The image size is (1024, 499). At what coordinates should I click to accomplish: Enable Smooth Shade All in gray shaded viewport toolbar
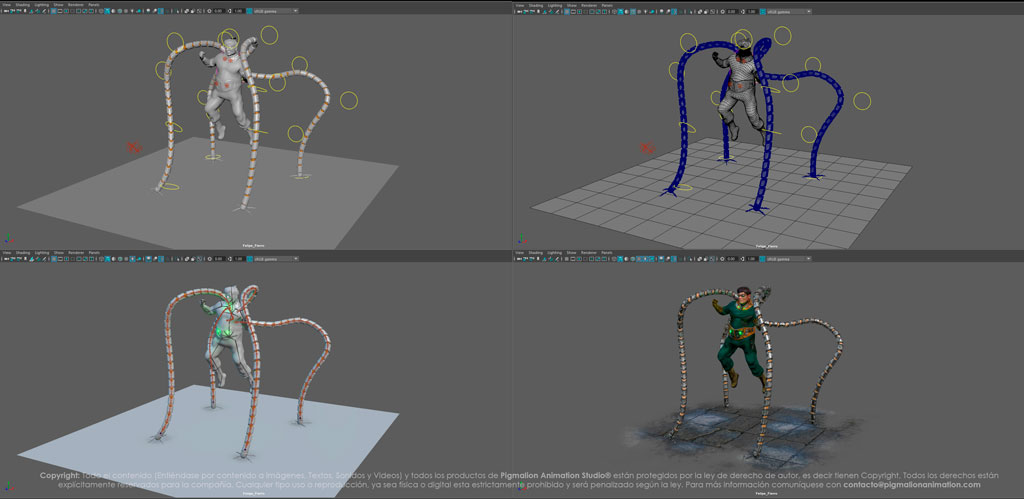pyautogui.click(x=106, y=11)
